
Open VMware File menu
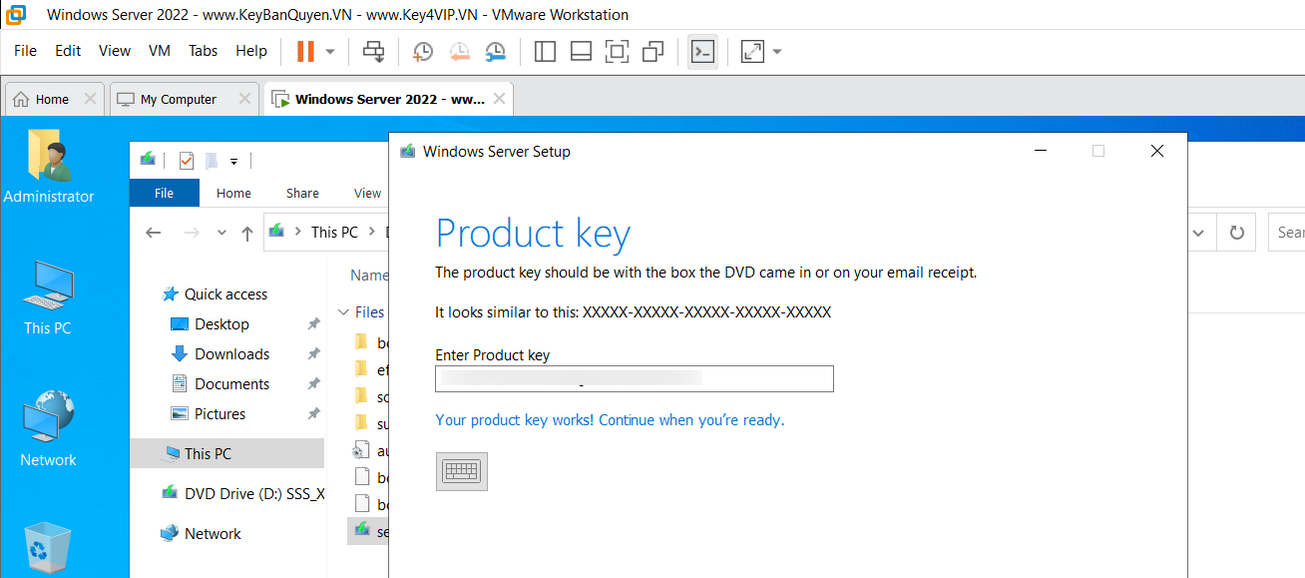point(25,51)
